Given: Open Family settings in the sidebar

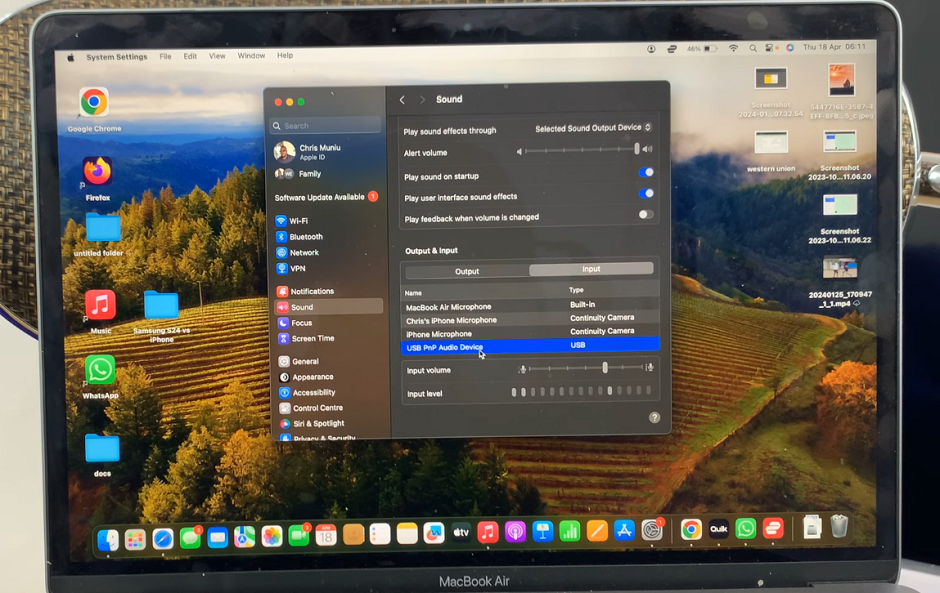Looking at the screenshot, I should coord(298,174).
